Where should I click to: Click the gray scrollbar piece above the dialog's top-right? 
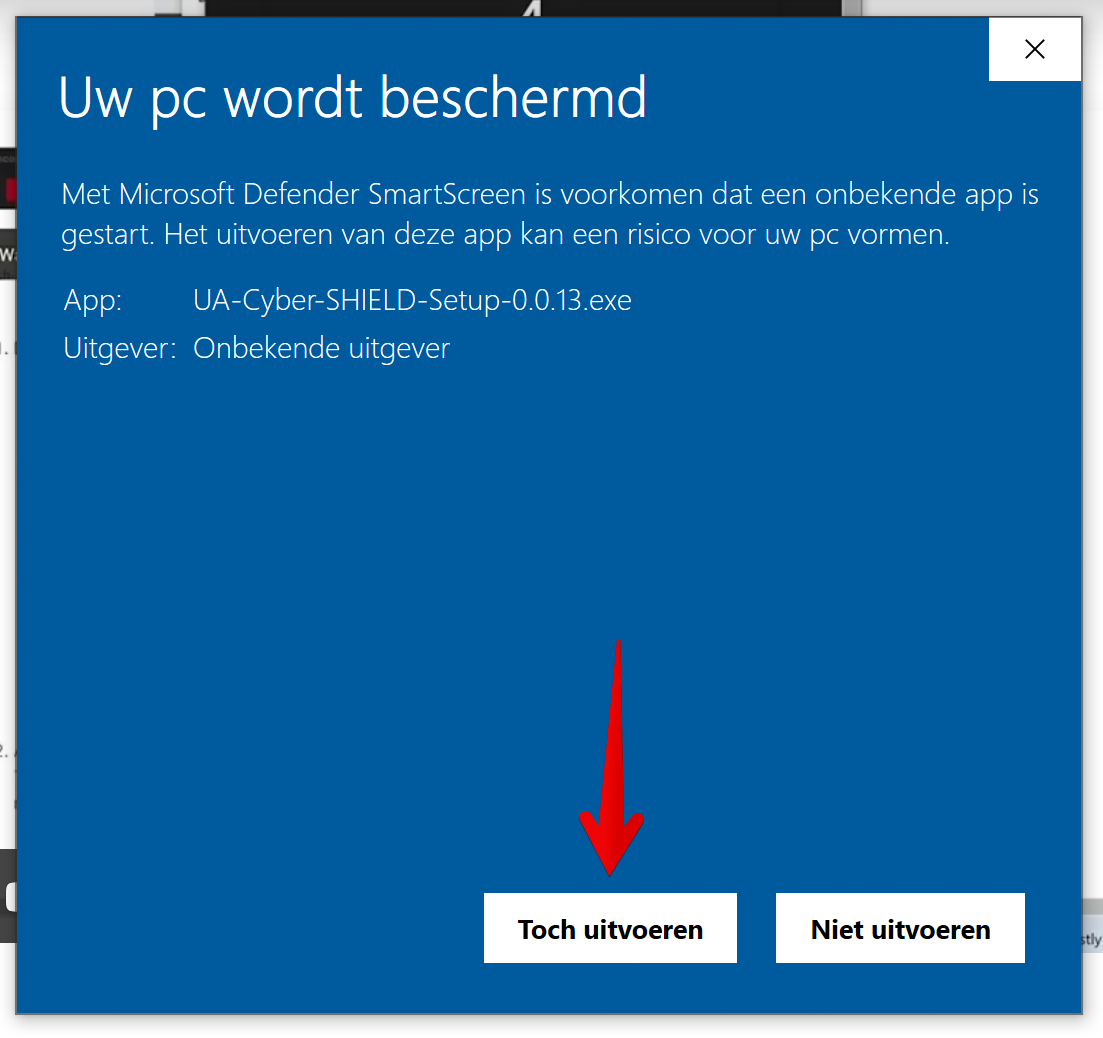(852, 8)
